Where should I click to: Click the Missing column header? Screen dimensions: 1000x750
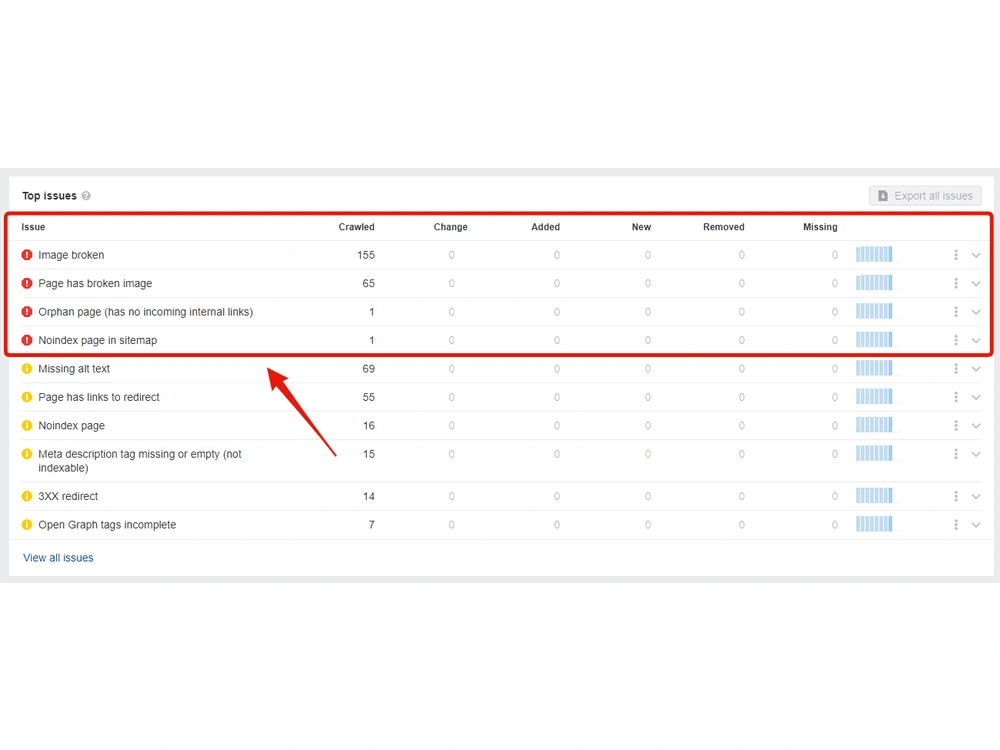[x=820, y=227]
